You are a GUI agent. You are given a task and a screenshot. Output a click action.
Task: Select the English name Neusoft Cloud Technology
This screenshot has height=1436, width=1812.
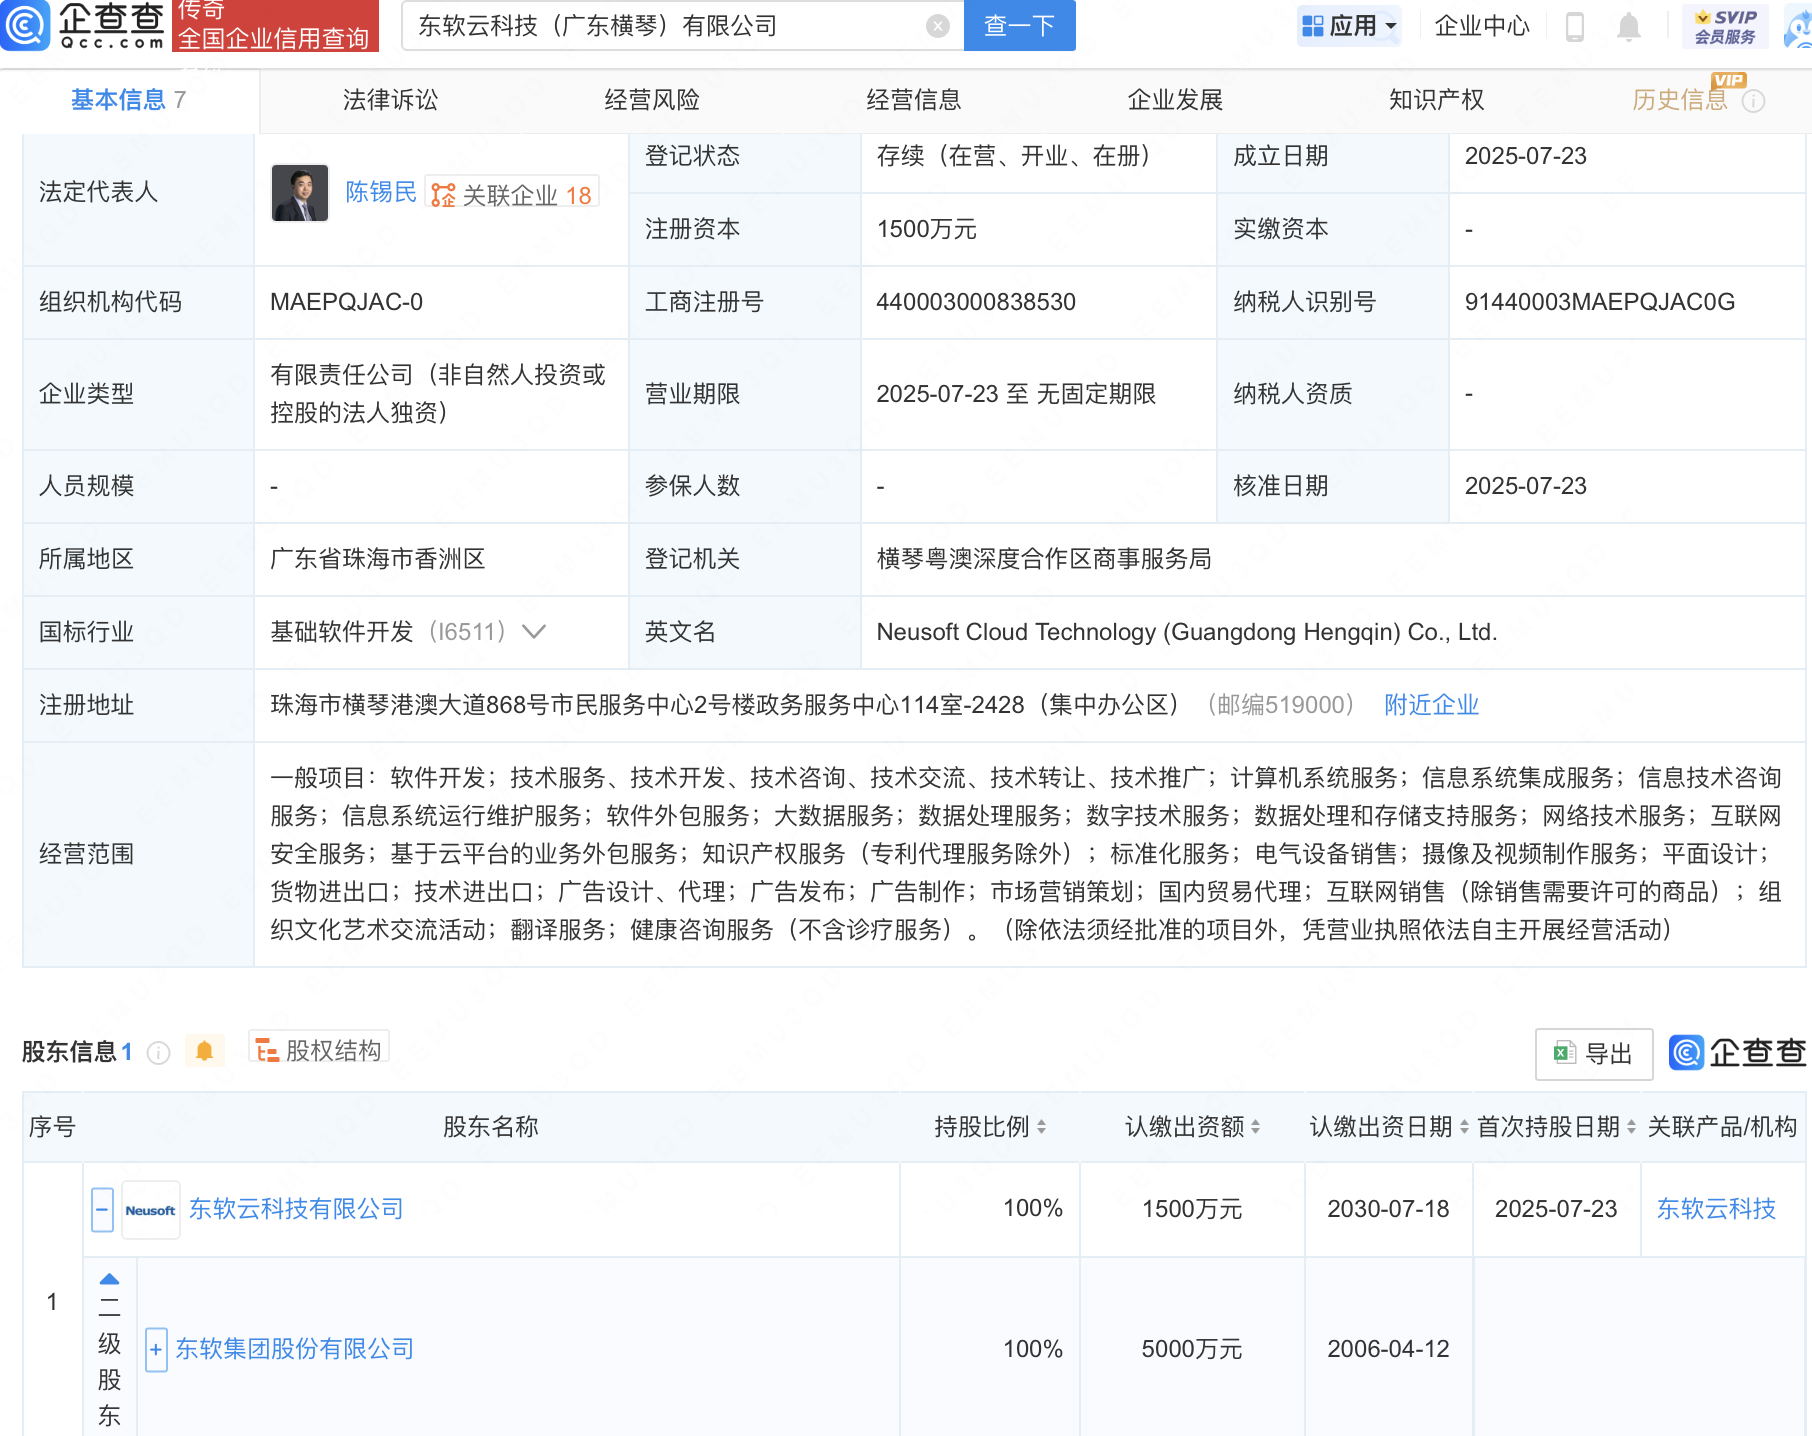tap(1187, 632)
